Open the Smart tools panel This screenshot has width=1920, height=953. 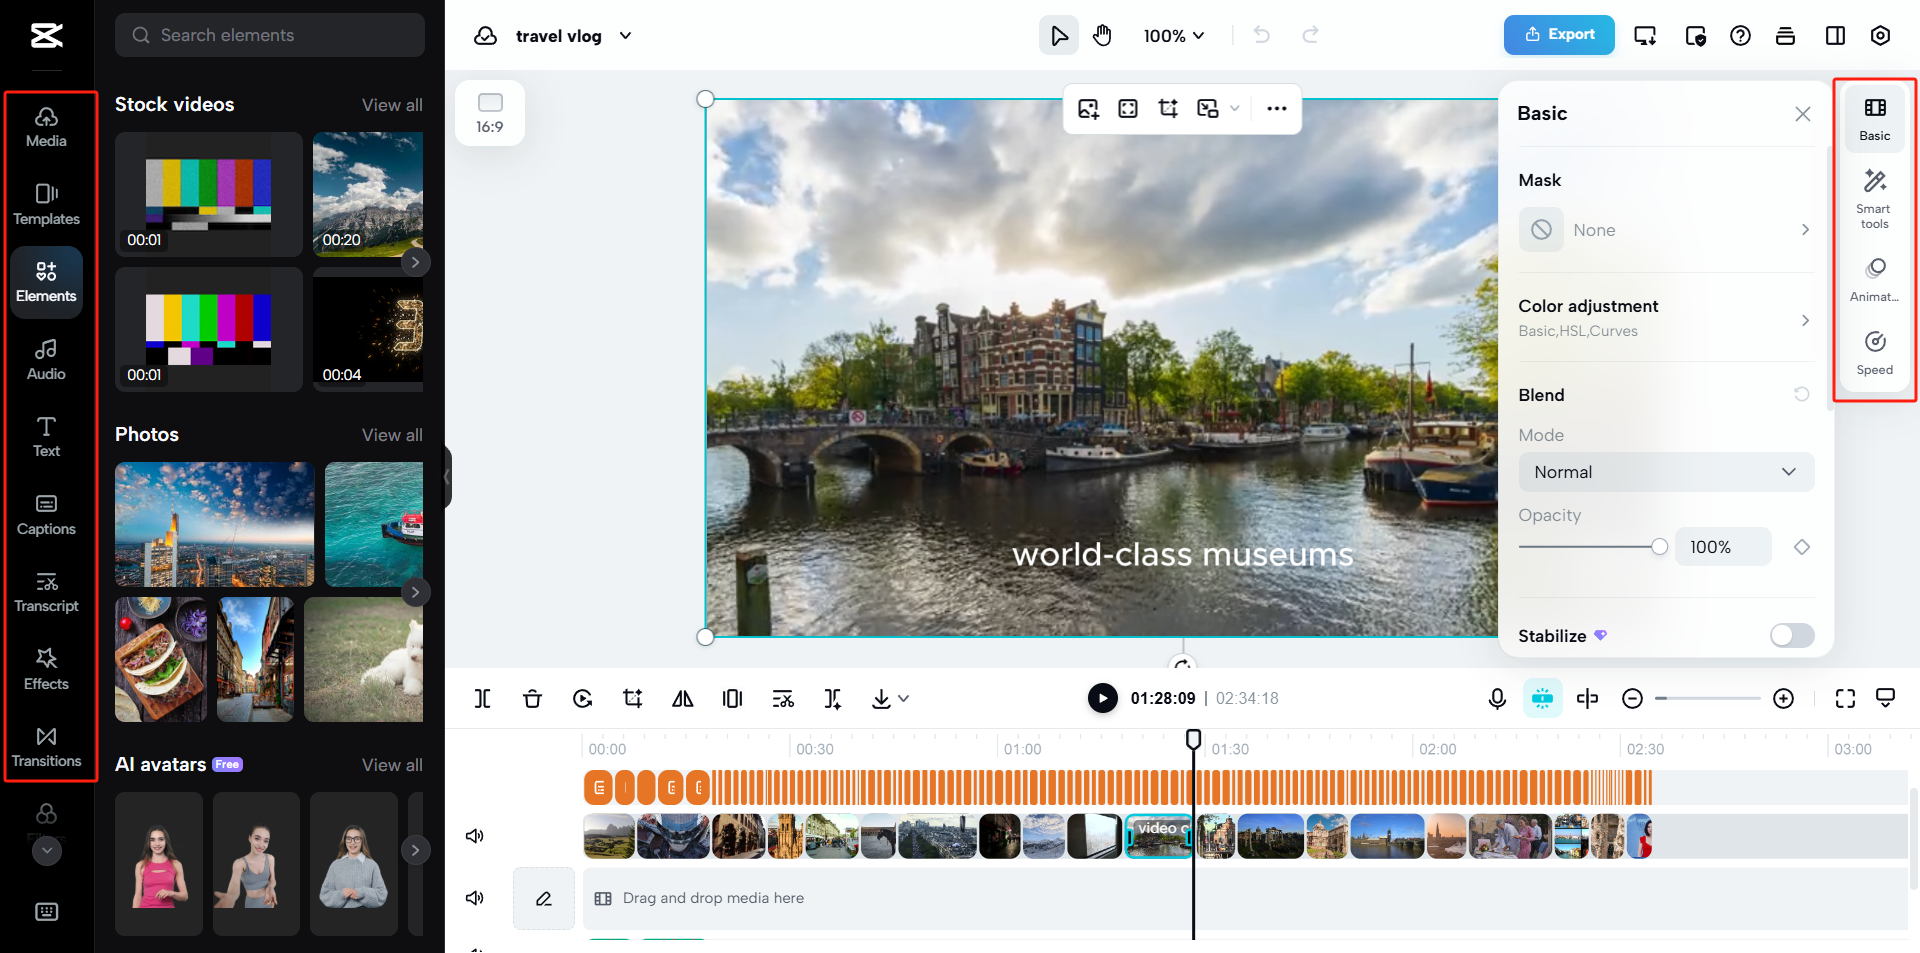coord(1874,197)
